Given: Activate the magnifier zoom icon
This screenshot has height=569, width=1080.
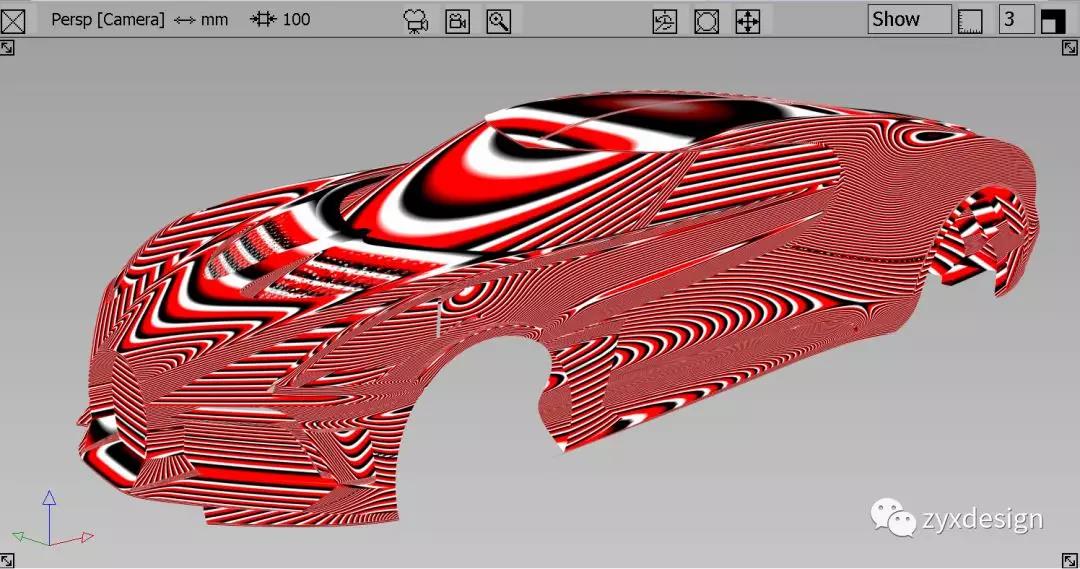Looking at the screenshot, I should 499,21.
